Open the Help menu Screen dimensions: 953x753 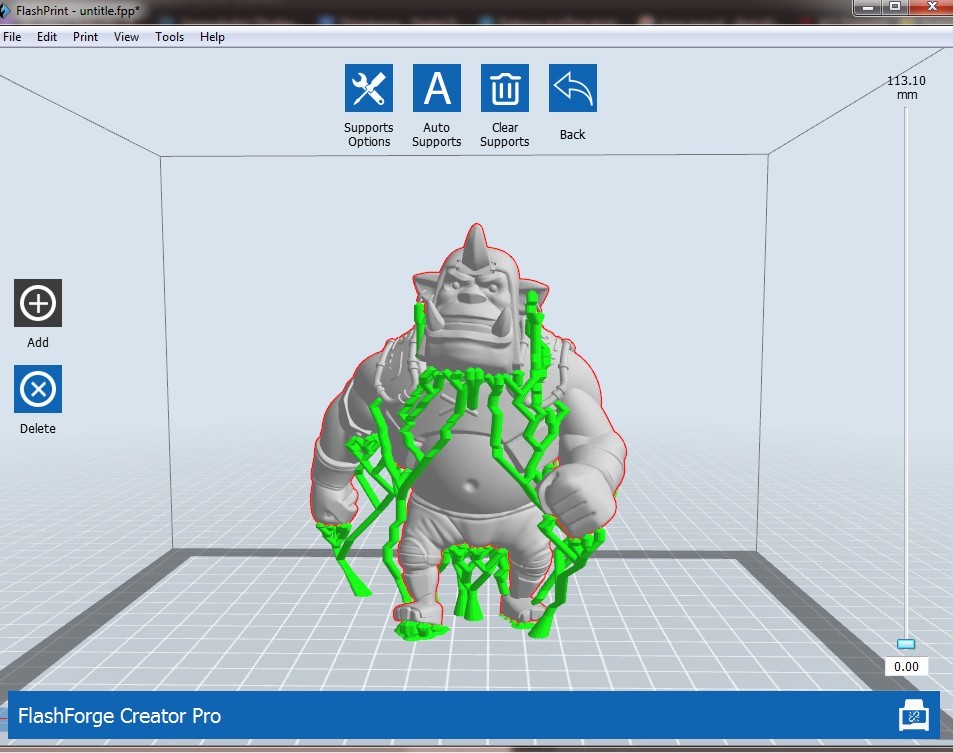pos(212,37)
